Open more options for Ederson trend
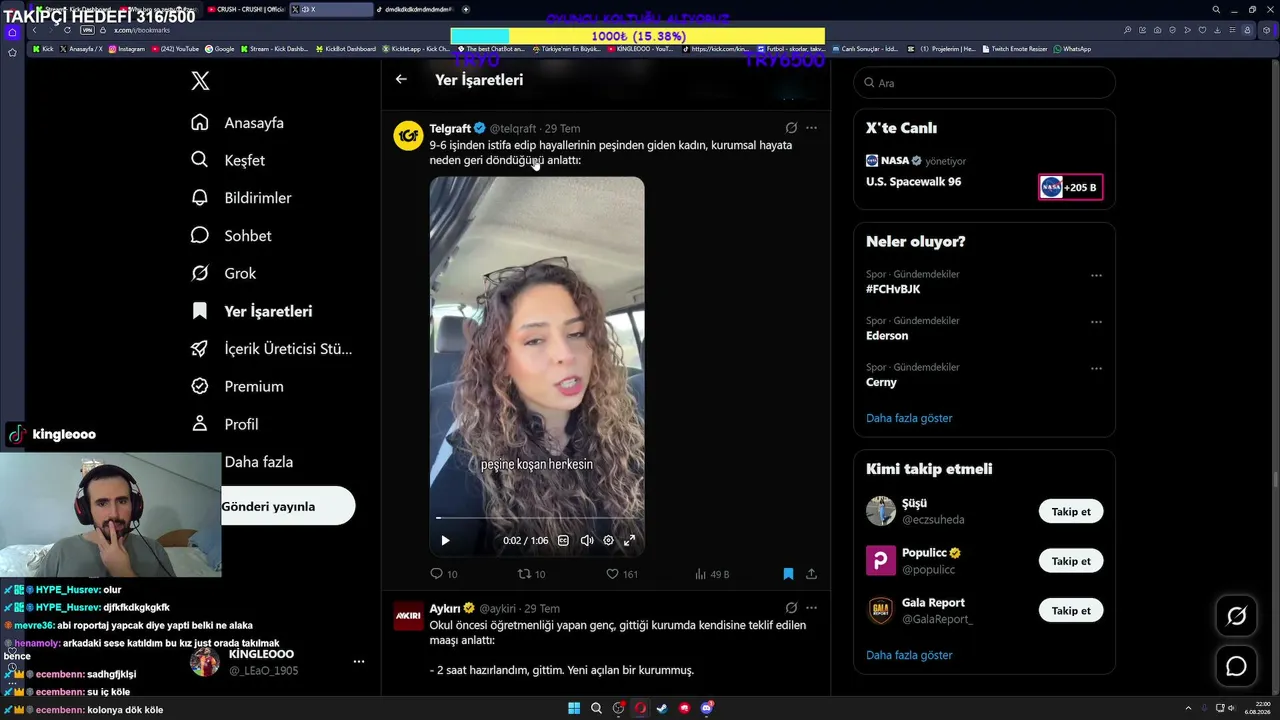 1096,322
